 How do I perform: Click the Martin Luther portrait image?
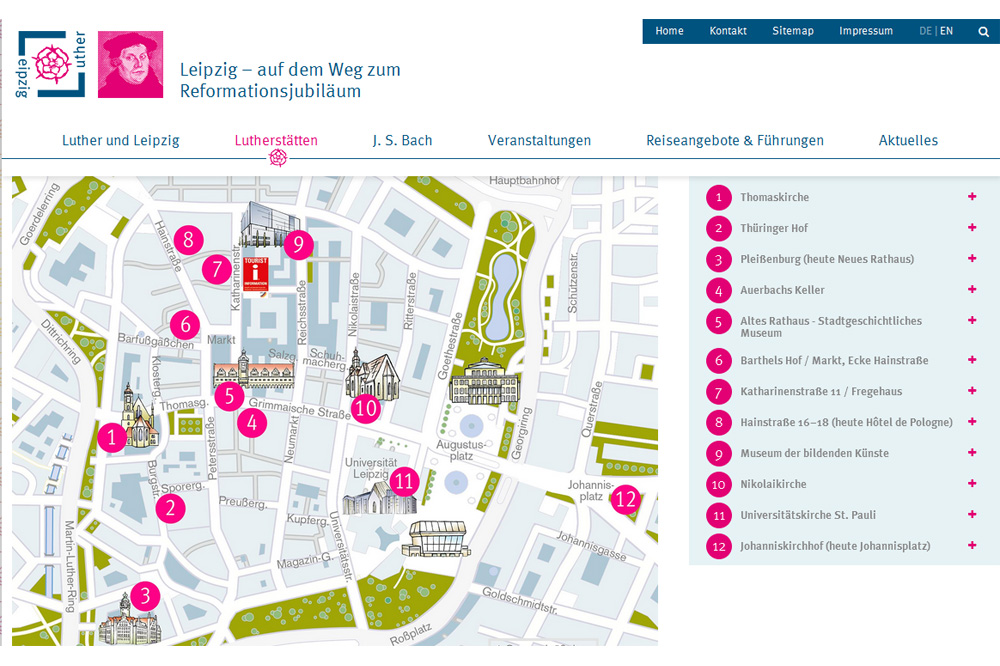[x=130, y=64]
